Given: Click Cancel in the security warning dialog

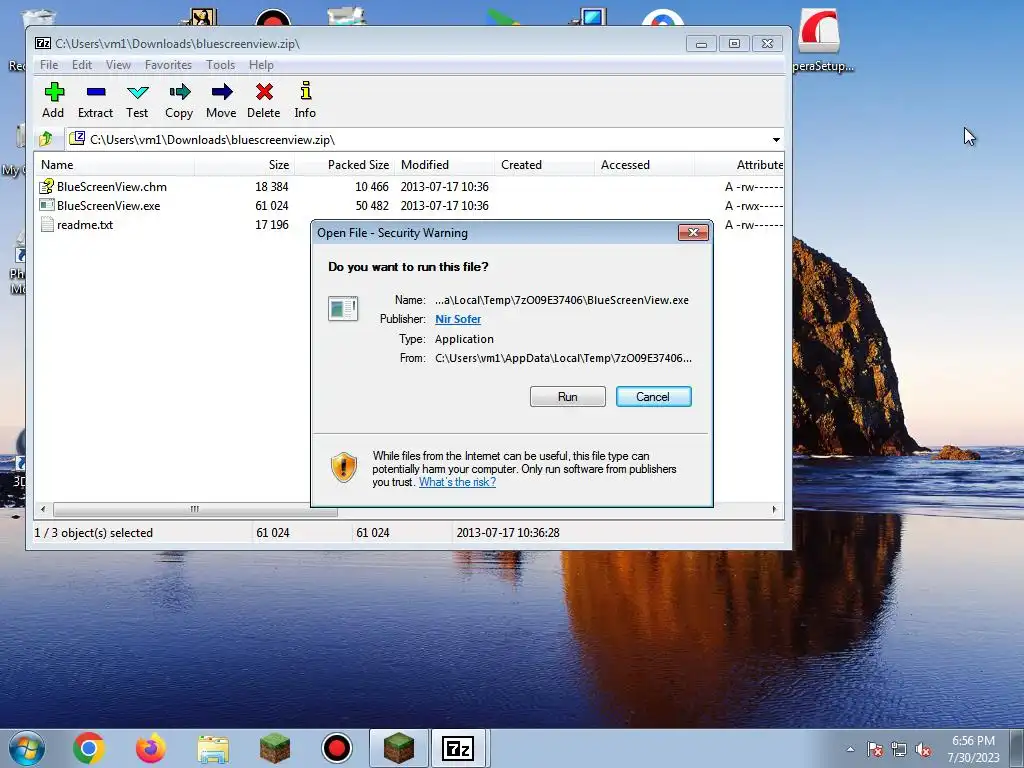Looking at the screenshot, I should click(653, 396).
